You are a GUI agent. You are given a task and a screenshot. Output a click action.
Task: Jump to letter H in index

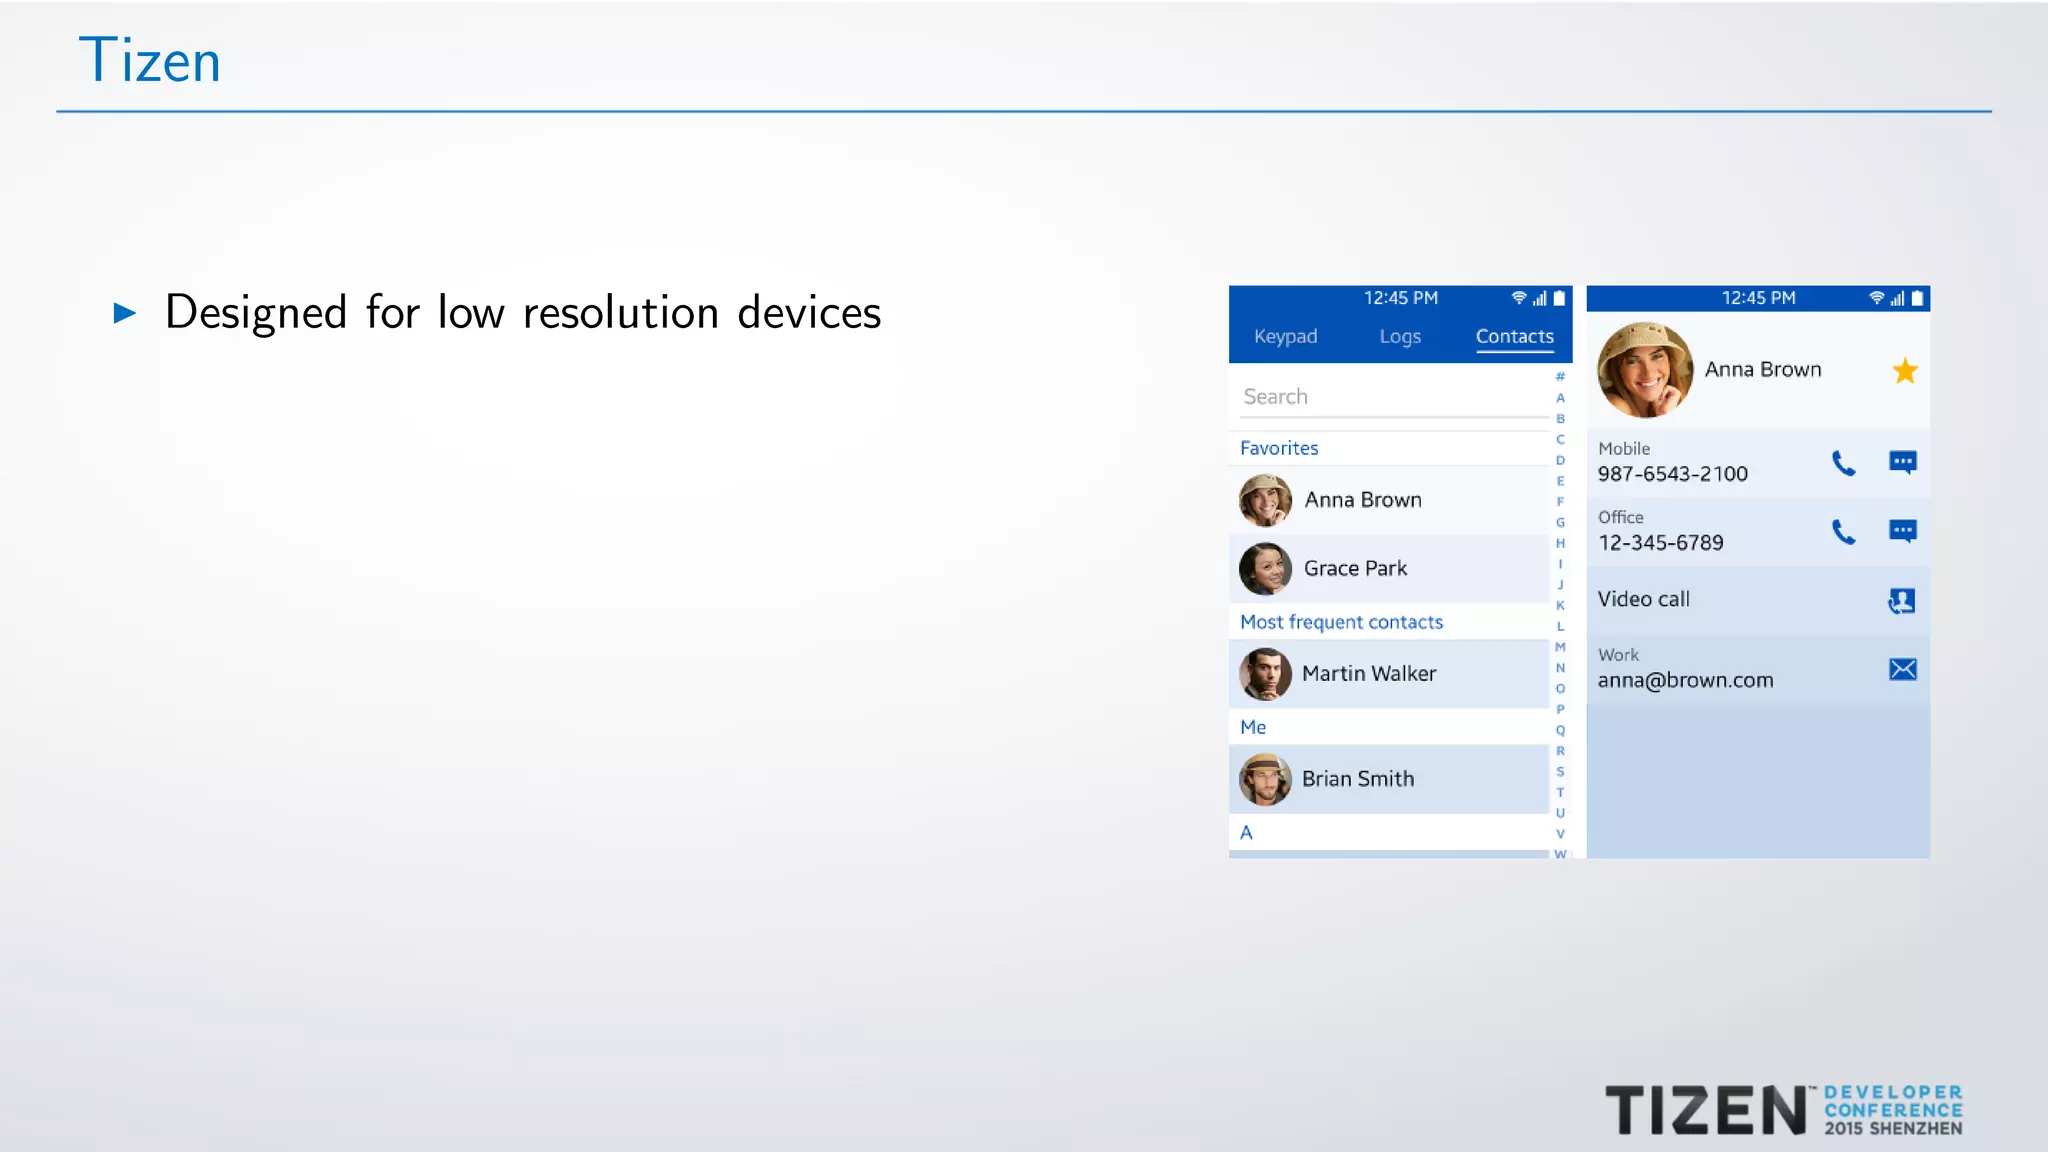pyautogui.click(x=1560, y=543)
